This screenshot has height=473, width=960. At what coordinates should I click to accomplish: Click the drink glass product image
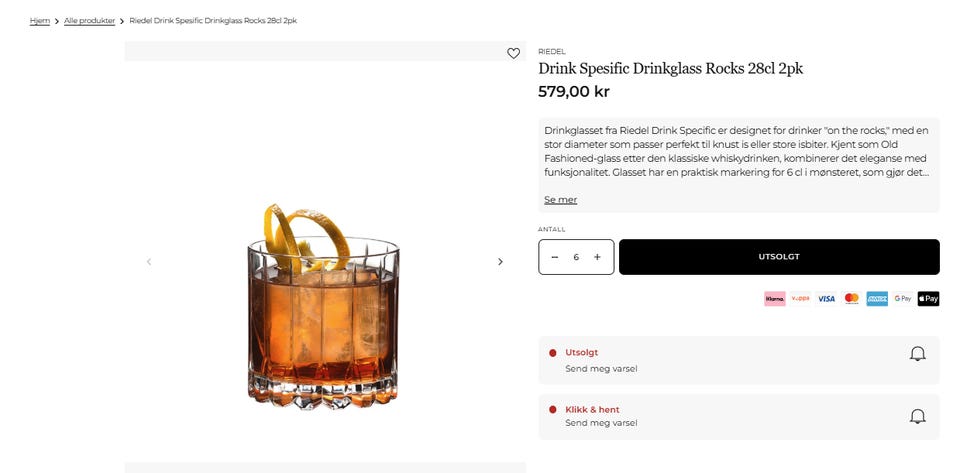pos(323,306)
